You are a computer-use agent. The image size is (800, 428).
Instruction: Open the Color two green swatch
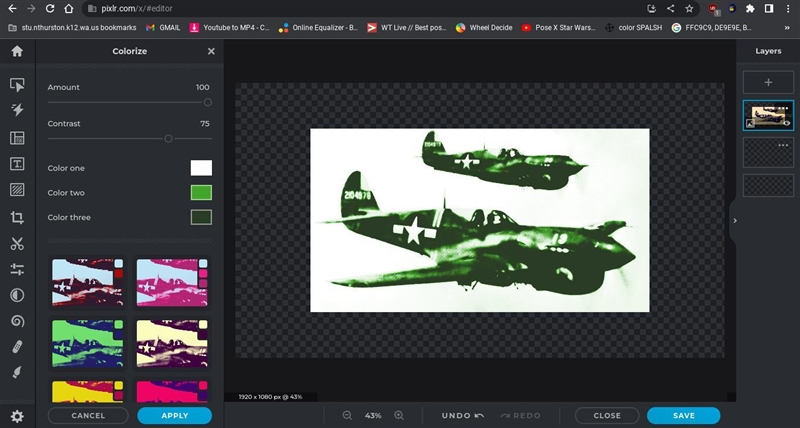pos(201,192)
